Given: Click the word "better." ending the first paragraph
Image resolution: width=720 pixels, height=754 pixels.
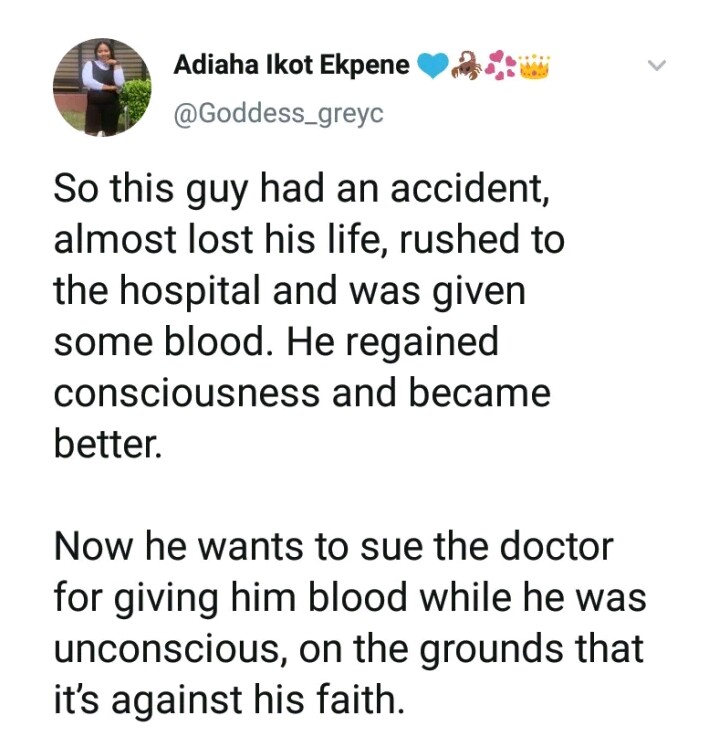Looking at the screenshot, I should (105, 442).
